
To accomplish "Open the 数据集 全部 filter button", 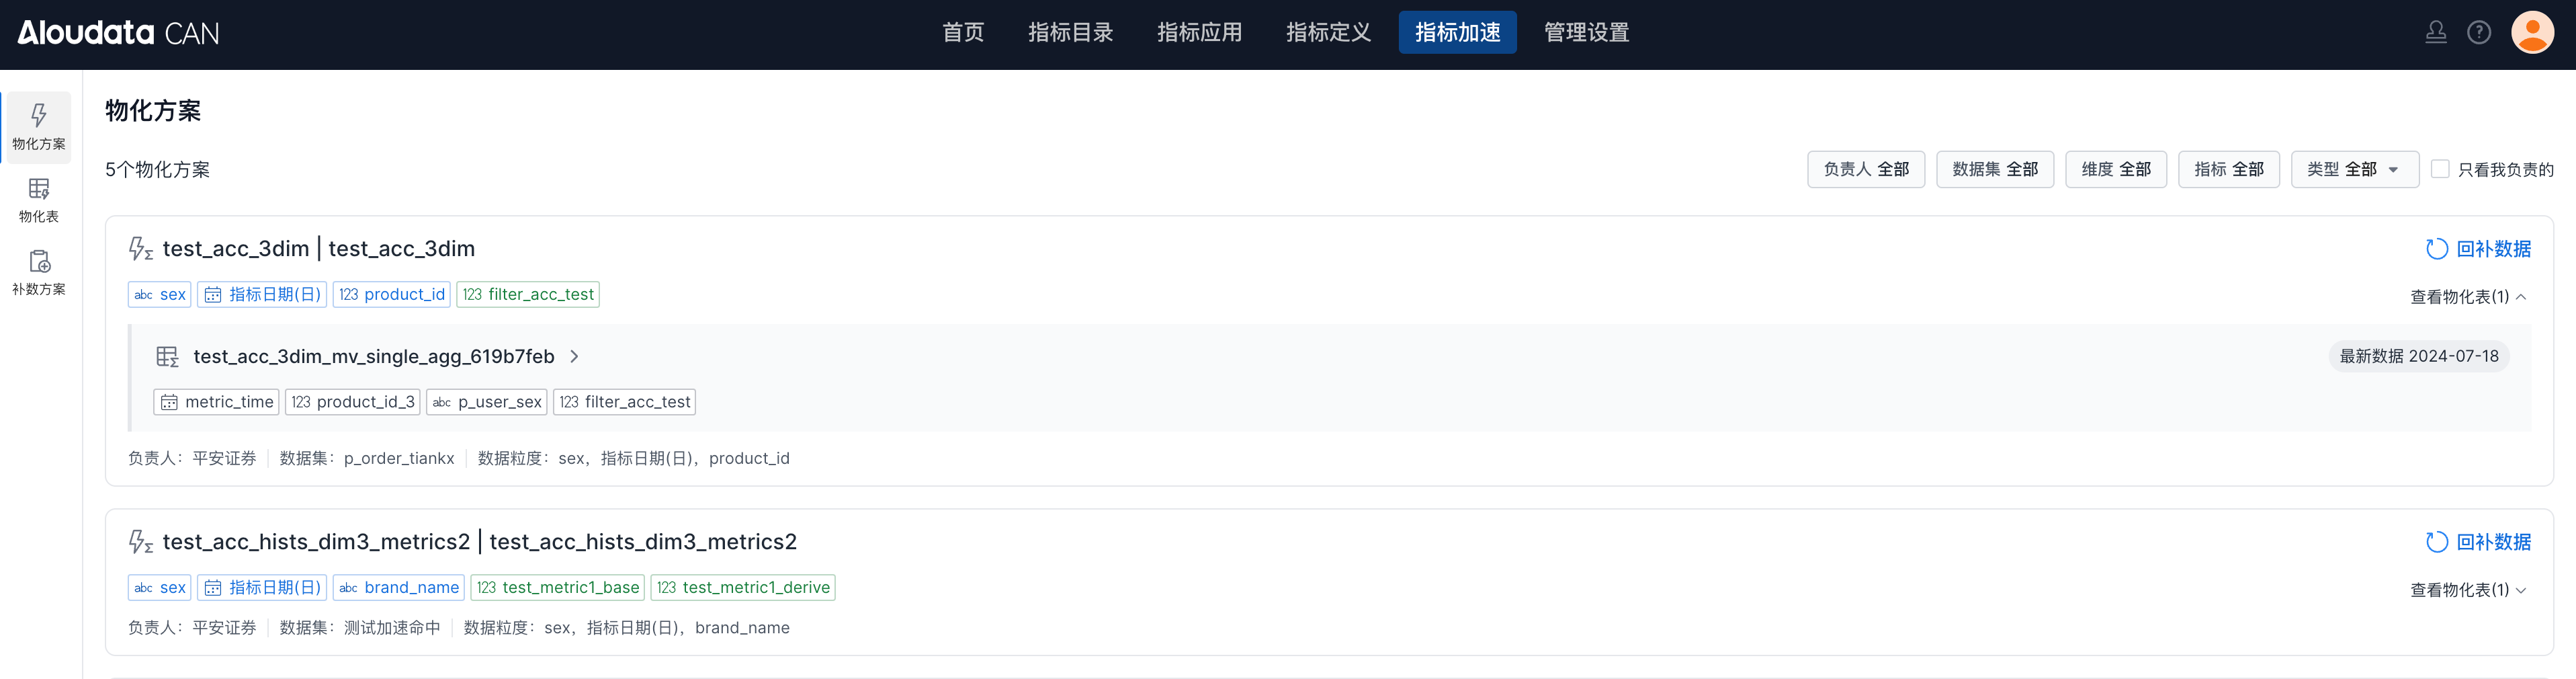I will pos(1994,169).
